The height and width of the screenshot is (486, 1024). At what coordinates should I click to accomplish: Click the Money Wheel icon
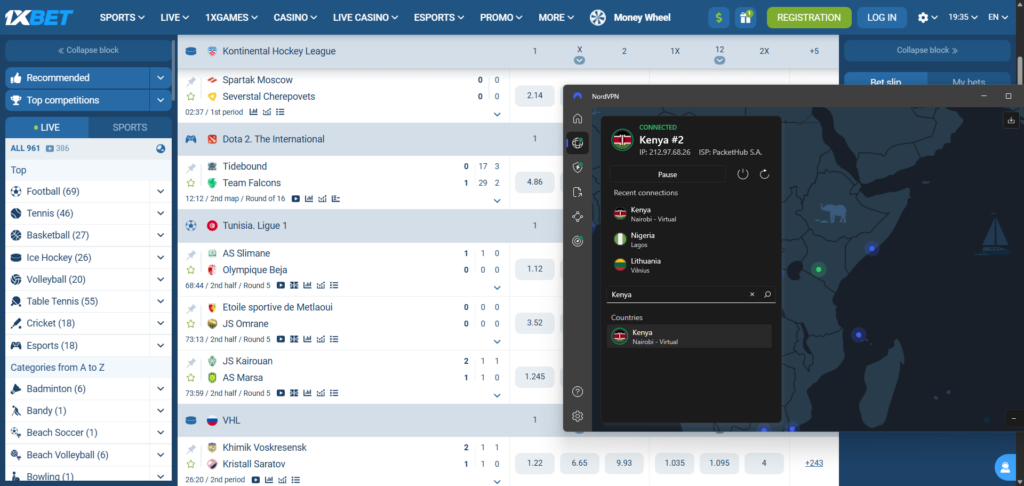[598, 18]
